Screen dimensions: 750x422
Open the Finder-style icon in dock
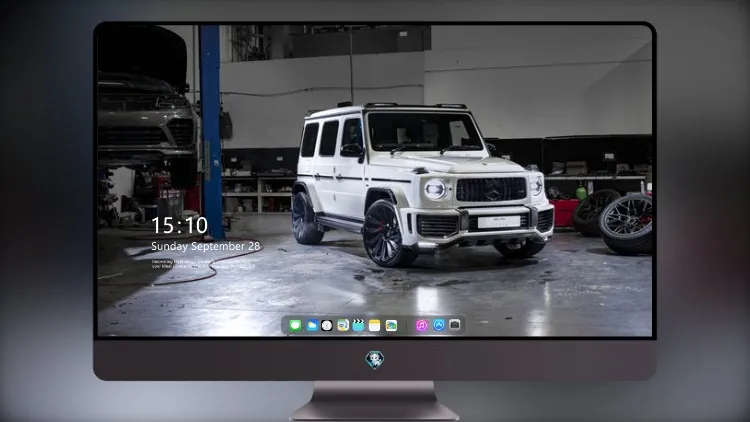(x=342, y=326)
